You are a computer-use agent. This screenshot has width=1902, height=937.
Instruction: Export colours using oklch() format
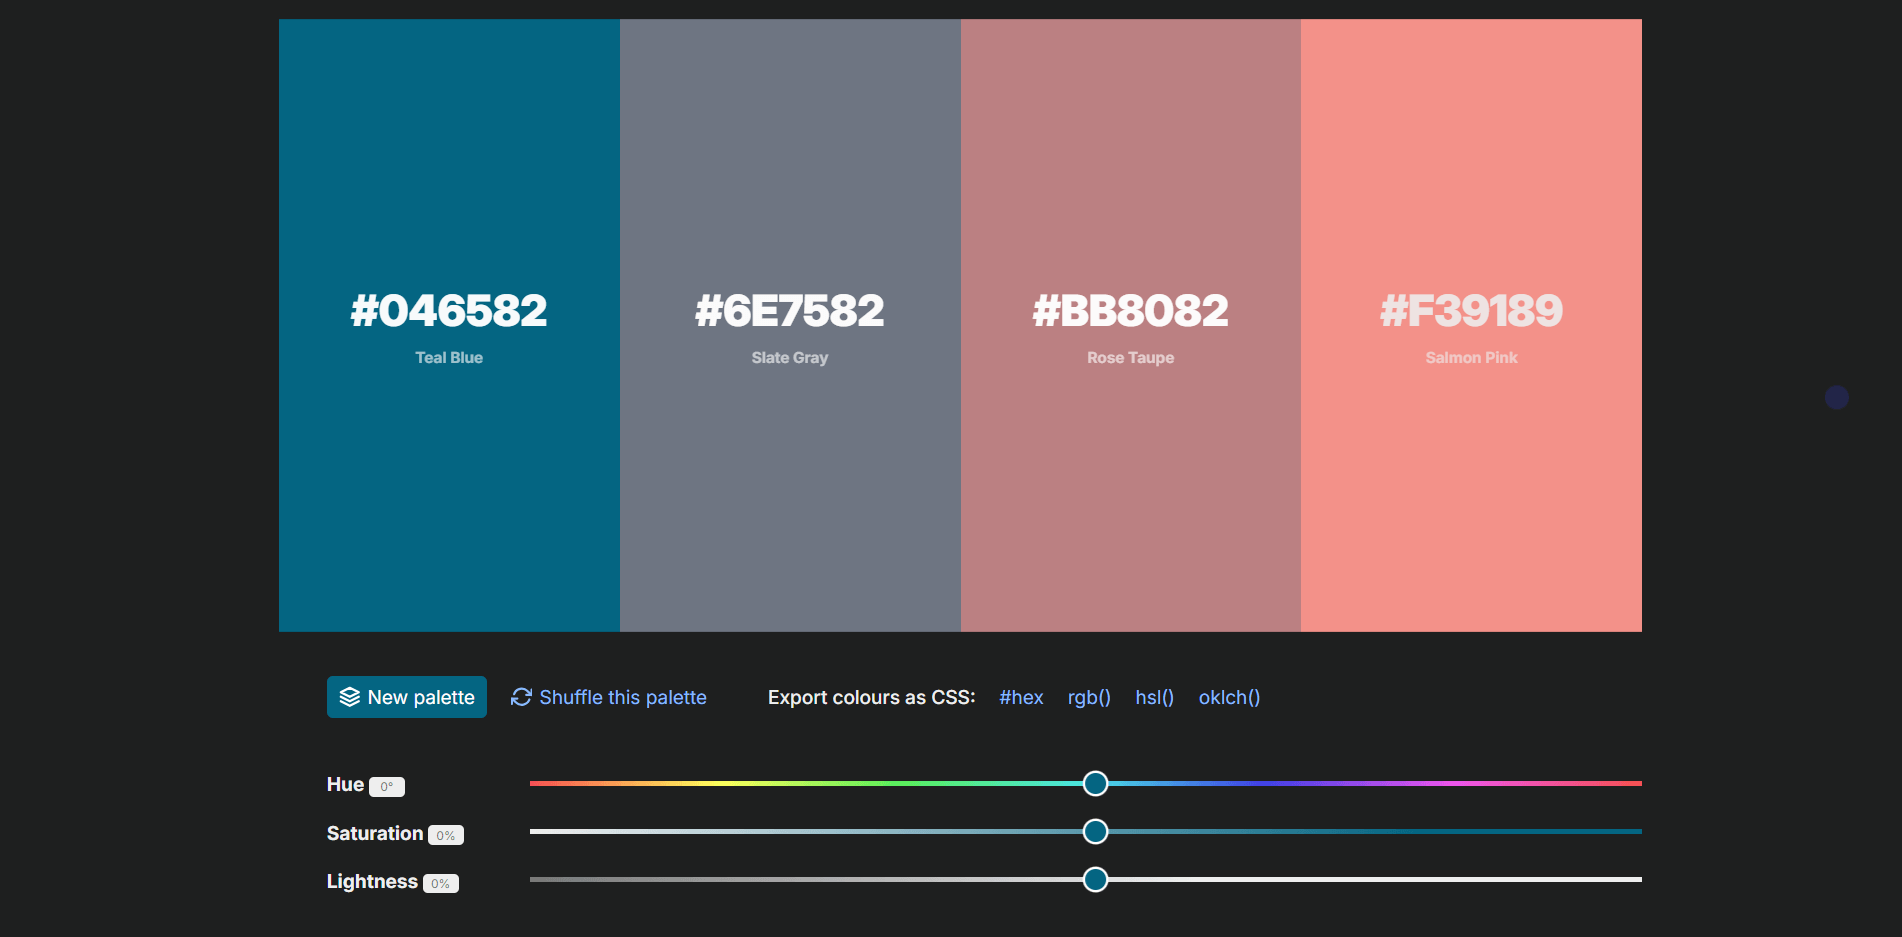tap(1229, 697)
